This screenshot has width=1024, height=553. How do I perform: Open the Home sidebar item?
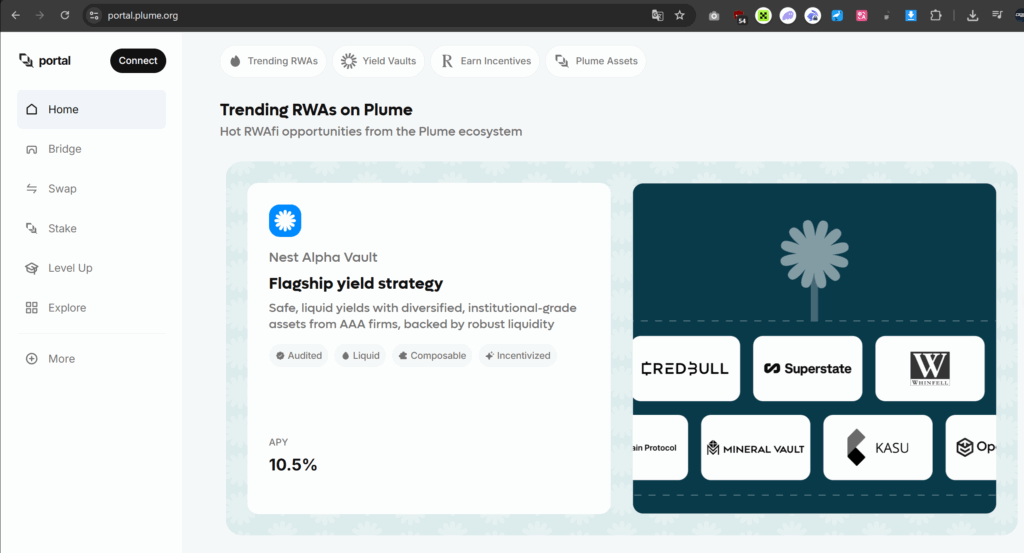(91, 109)
